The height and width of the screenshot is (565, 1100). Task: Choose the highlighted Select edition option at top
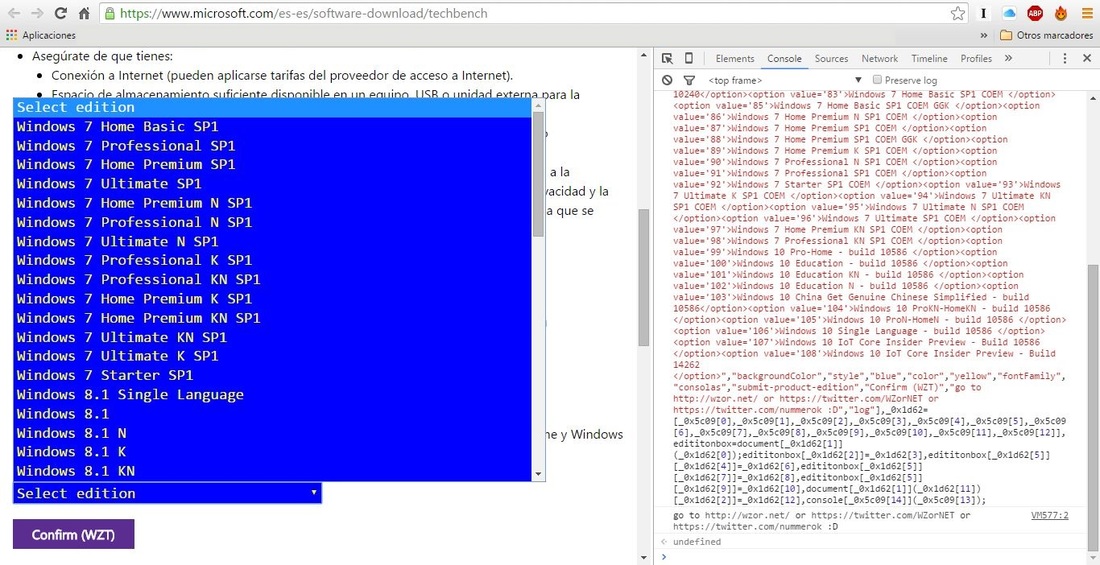pyautogui.click(x=273, y=107)
